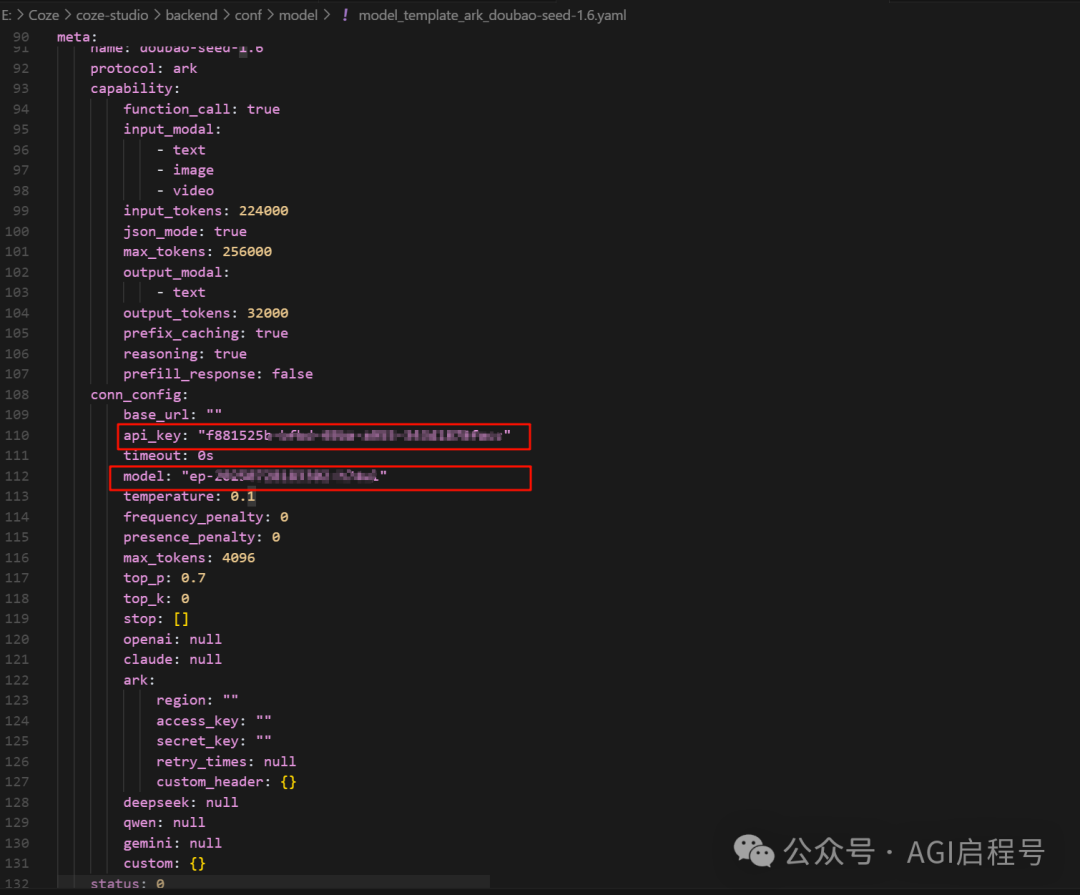This screenshot has width=1080, height=895.
Task: Expand the 'model' breadcrumb folder
Action: (x=298, y=15)
